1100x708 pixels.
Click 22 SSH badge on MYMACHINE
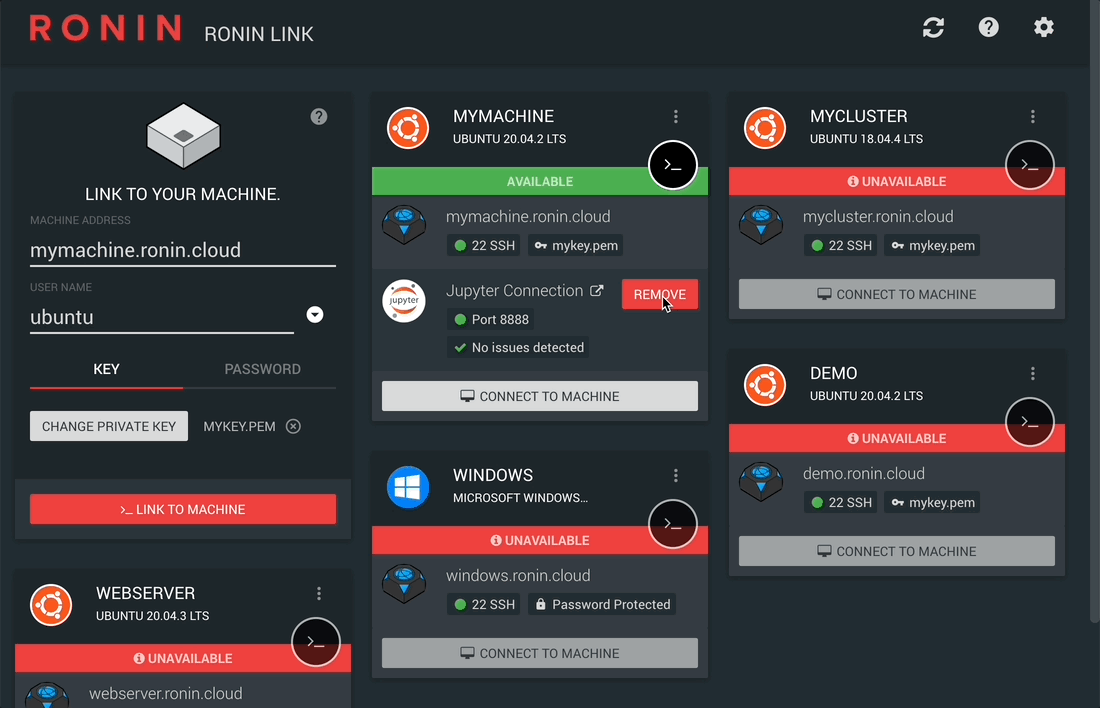(484, 246)
